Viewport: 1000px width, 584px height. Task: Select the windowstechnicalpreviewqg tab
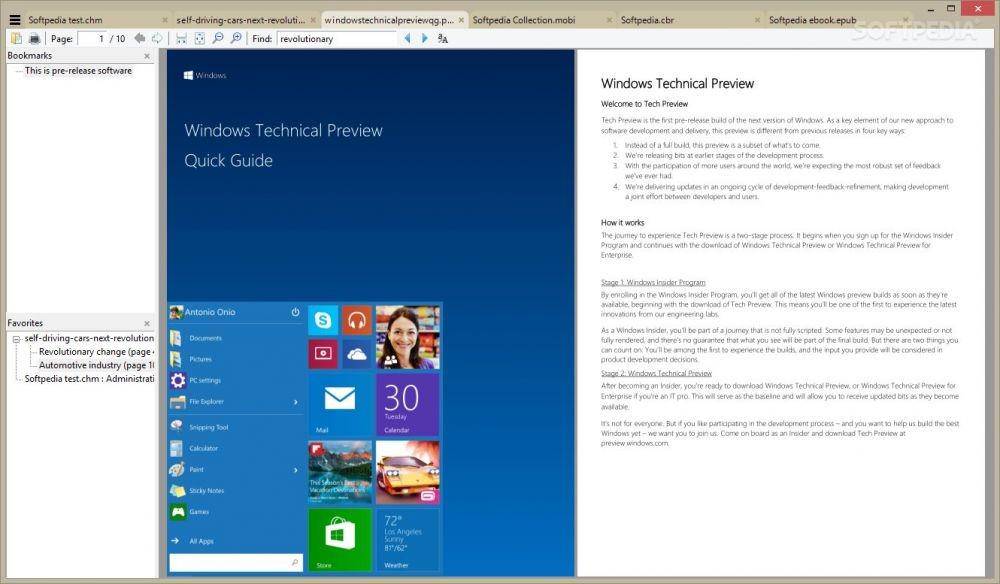389,20
